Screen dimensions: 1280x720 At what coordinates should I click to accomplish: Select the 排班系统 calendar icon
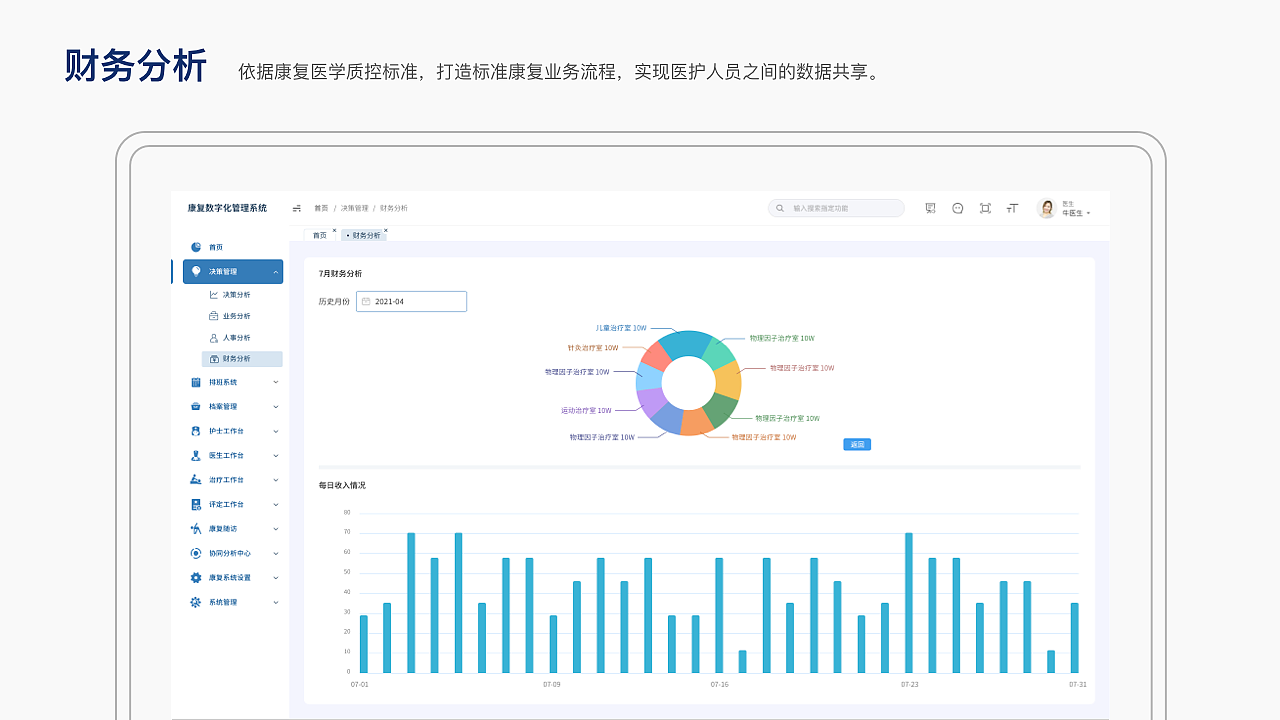[x=196, y=381]
